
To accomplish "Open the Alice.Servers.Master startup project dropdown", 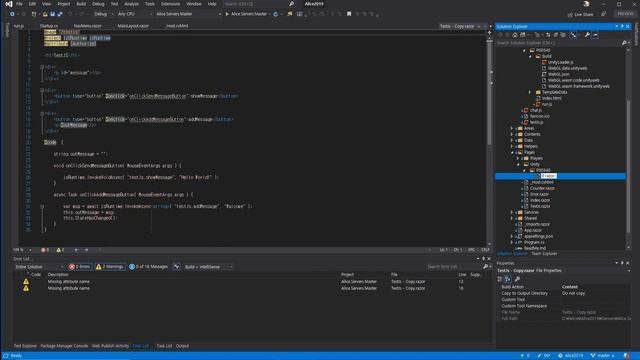I will point(188,14).
